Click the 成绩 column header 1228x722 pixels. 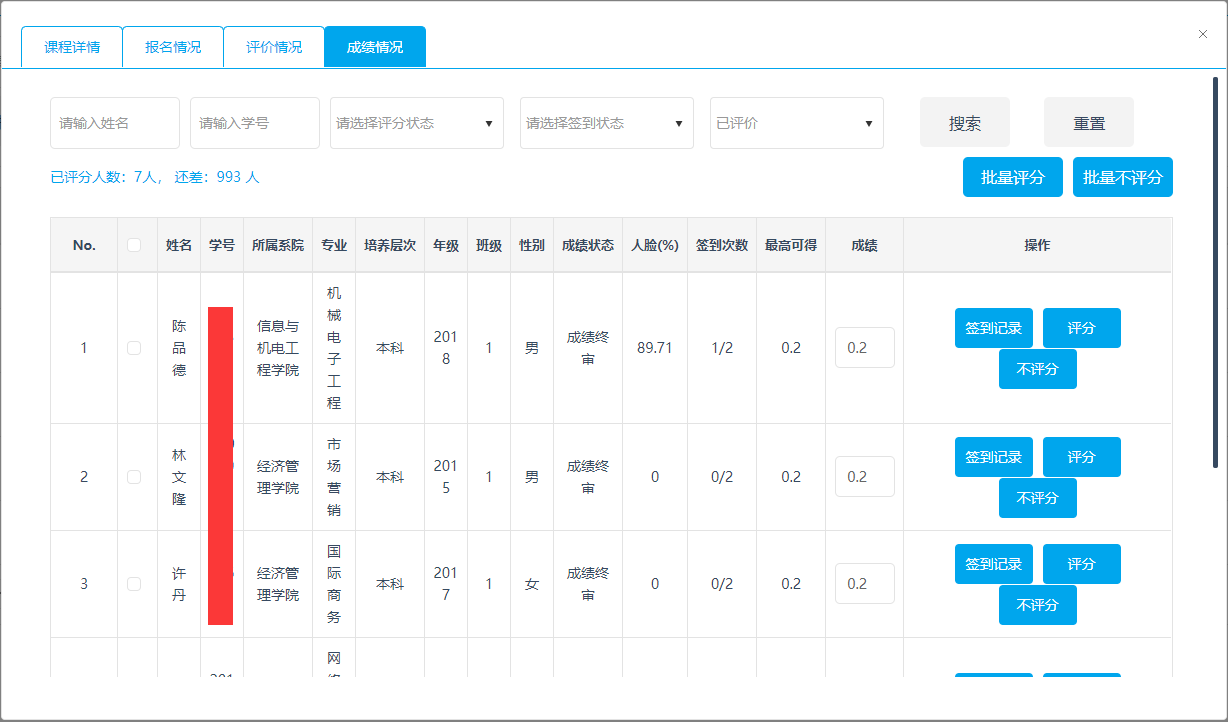click(865, 245)
